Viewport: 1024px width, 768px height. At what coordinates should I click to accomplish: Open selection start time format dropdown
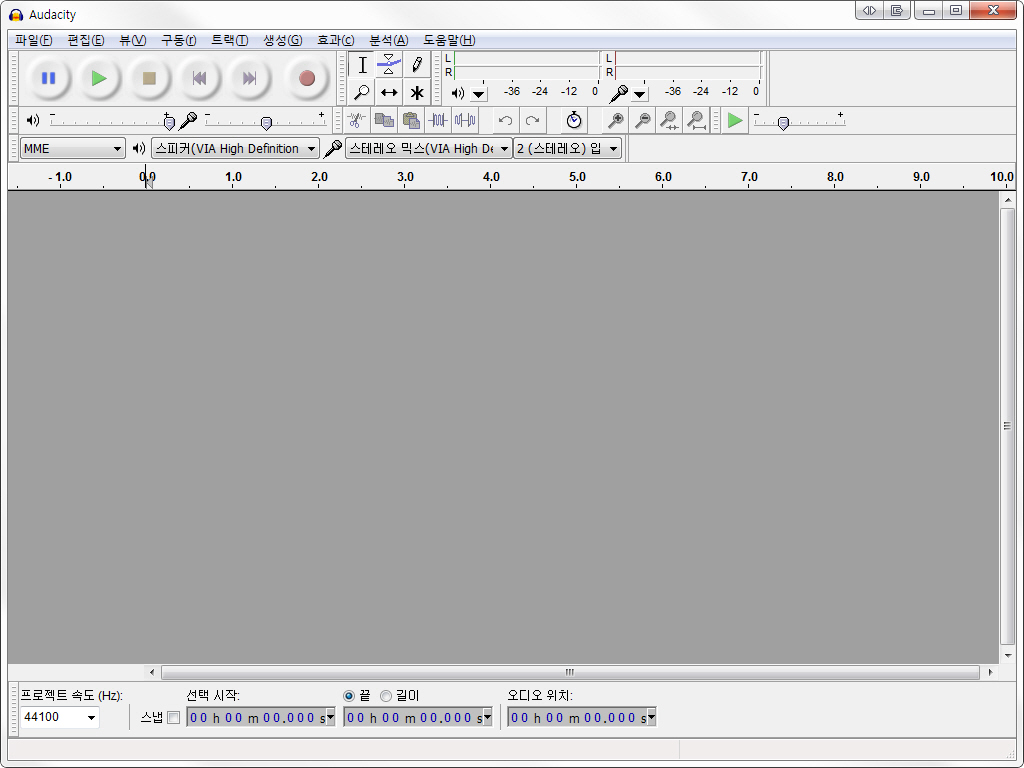coord(330,718)
